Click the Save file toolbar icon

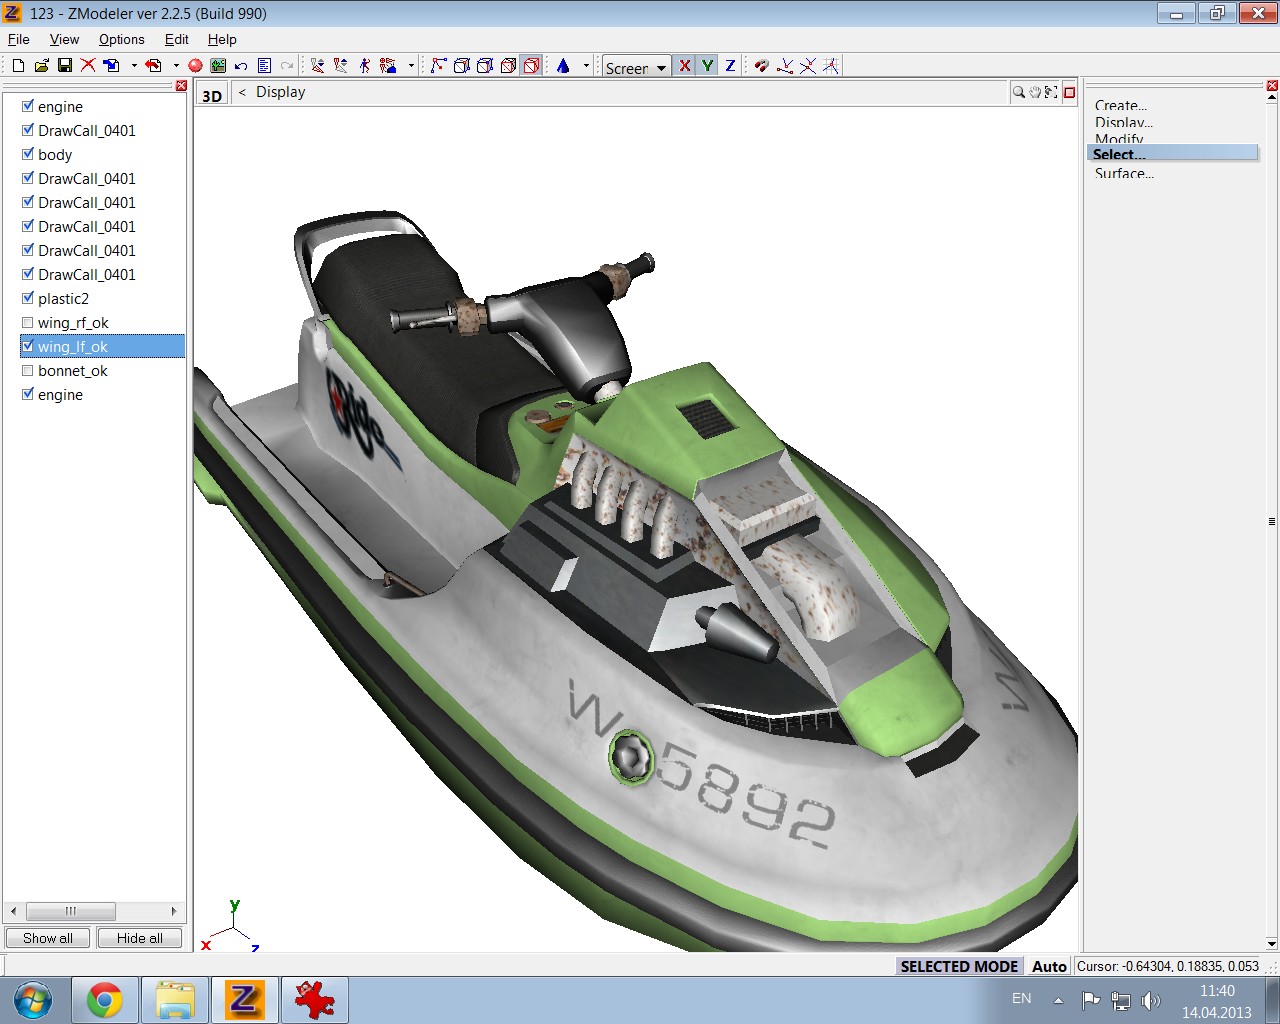(x=64, y=66)
